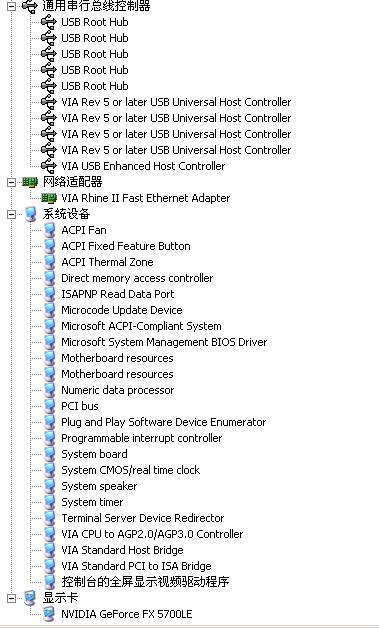
Task: Collapse the 通用串行总线控制器 USB category
Action: coord(12,6)
